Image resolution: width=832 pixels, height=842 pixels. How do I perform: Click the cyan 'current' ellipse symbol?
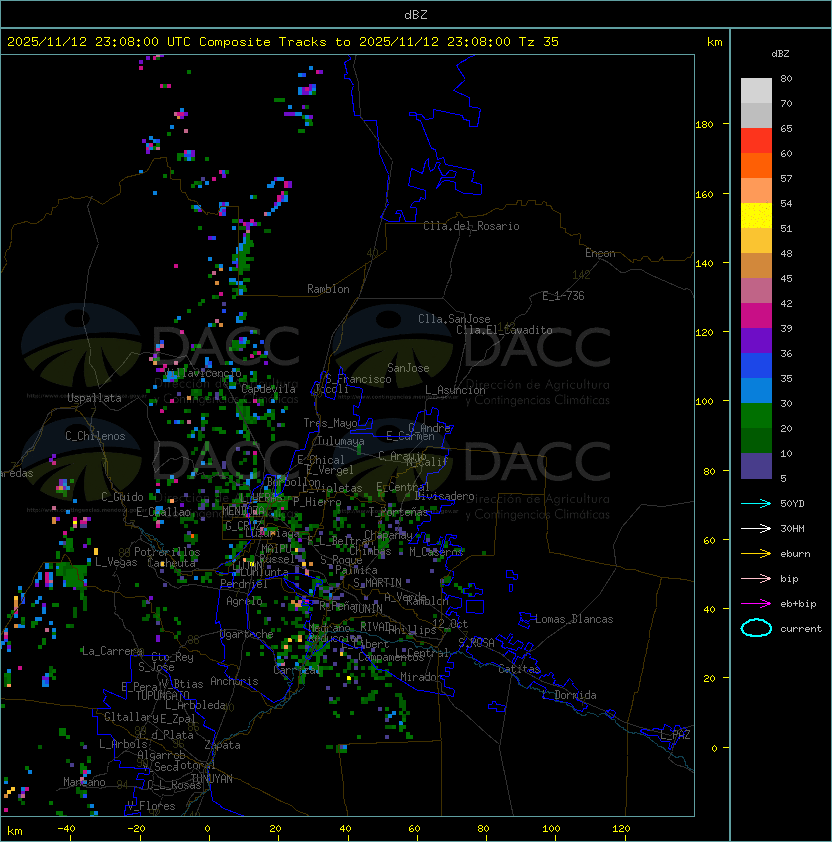[756, 628]
